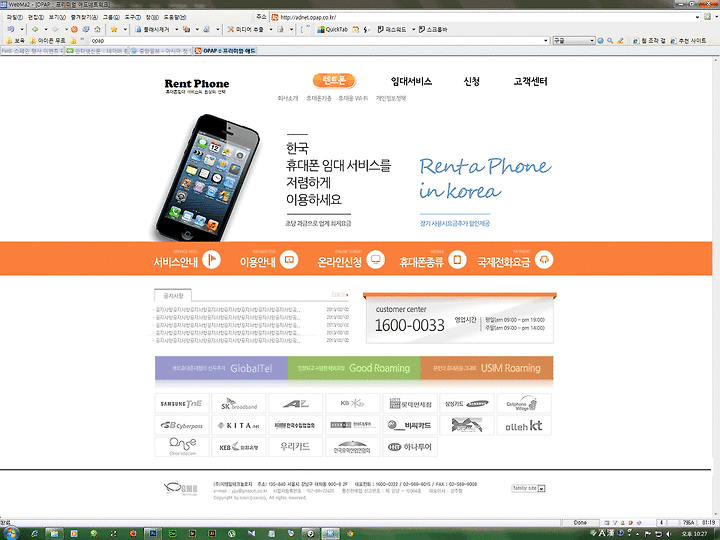The height and width of the screenshot is (540, 720).
Task: Click the KITA.net partner logo
Action: click(x=239, y=425)
